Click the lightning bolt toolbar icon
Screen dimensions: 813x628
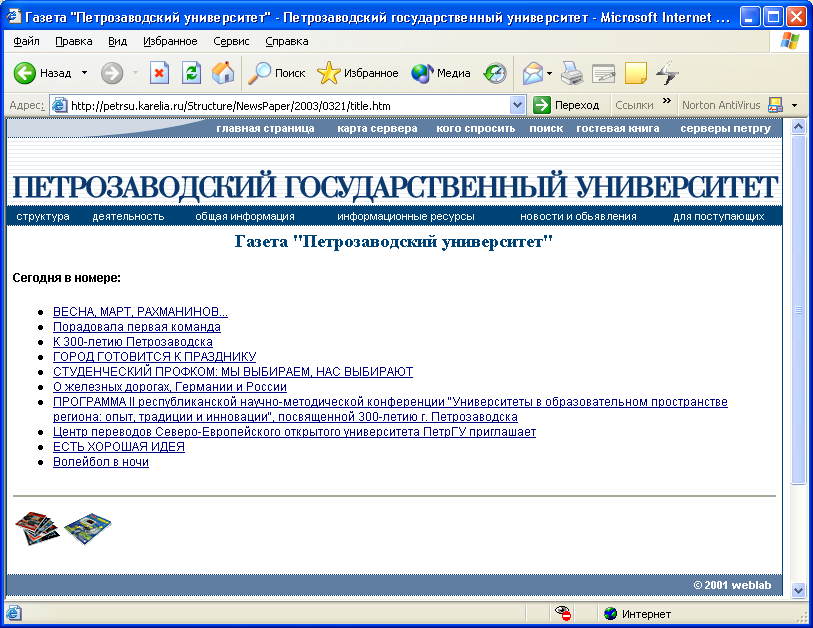667,73
